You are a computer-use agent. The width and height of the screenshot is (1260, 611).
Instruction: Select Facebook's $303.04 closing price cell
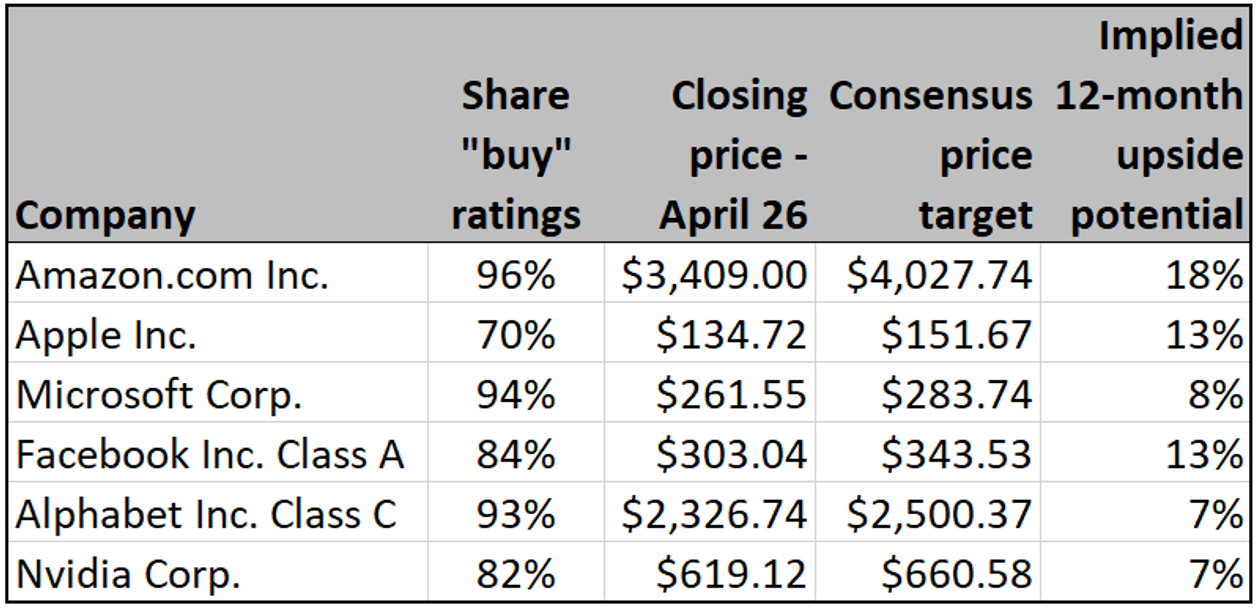pos(731,455)
